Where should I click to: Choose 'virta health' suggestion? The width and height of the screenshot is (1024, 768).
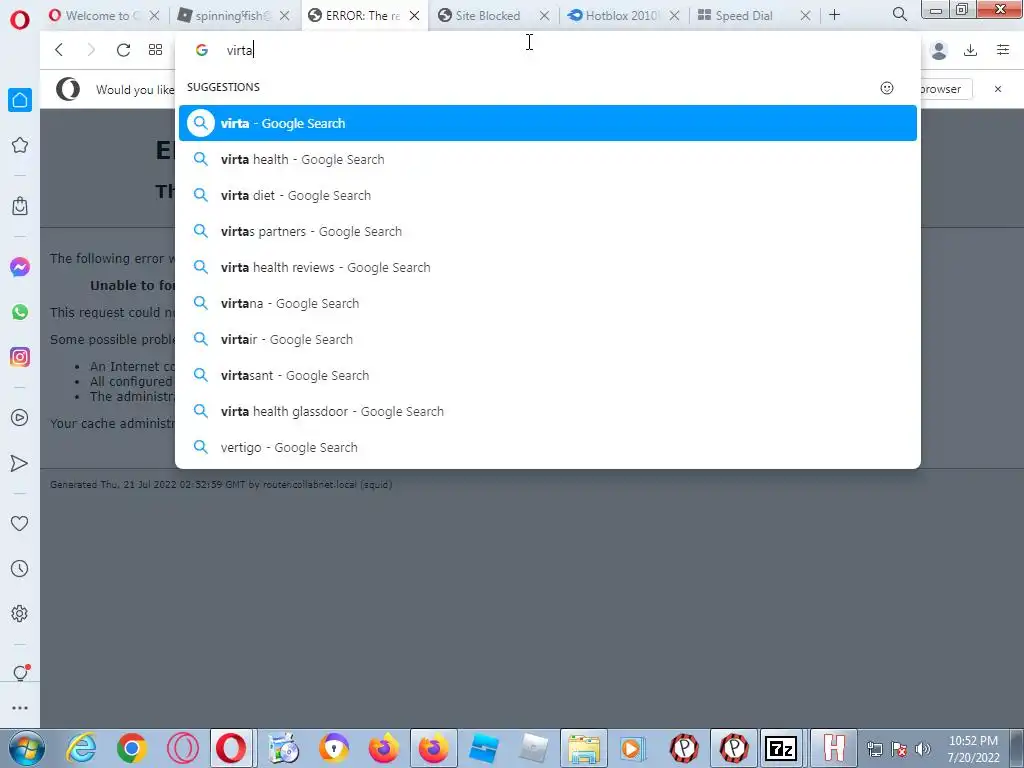[x=548, y=159]
